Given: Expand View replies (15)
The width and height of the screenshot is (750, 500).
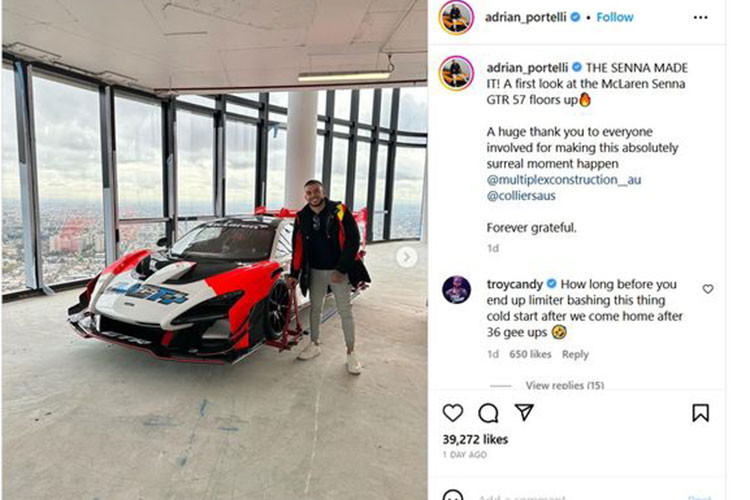Looking at the screenshot, I should point(564,385).
